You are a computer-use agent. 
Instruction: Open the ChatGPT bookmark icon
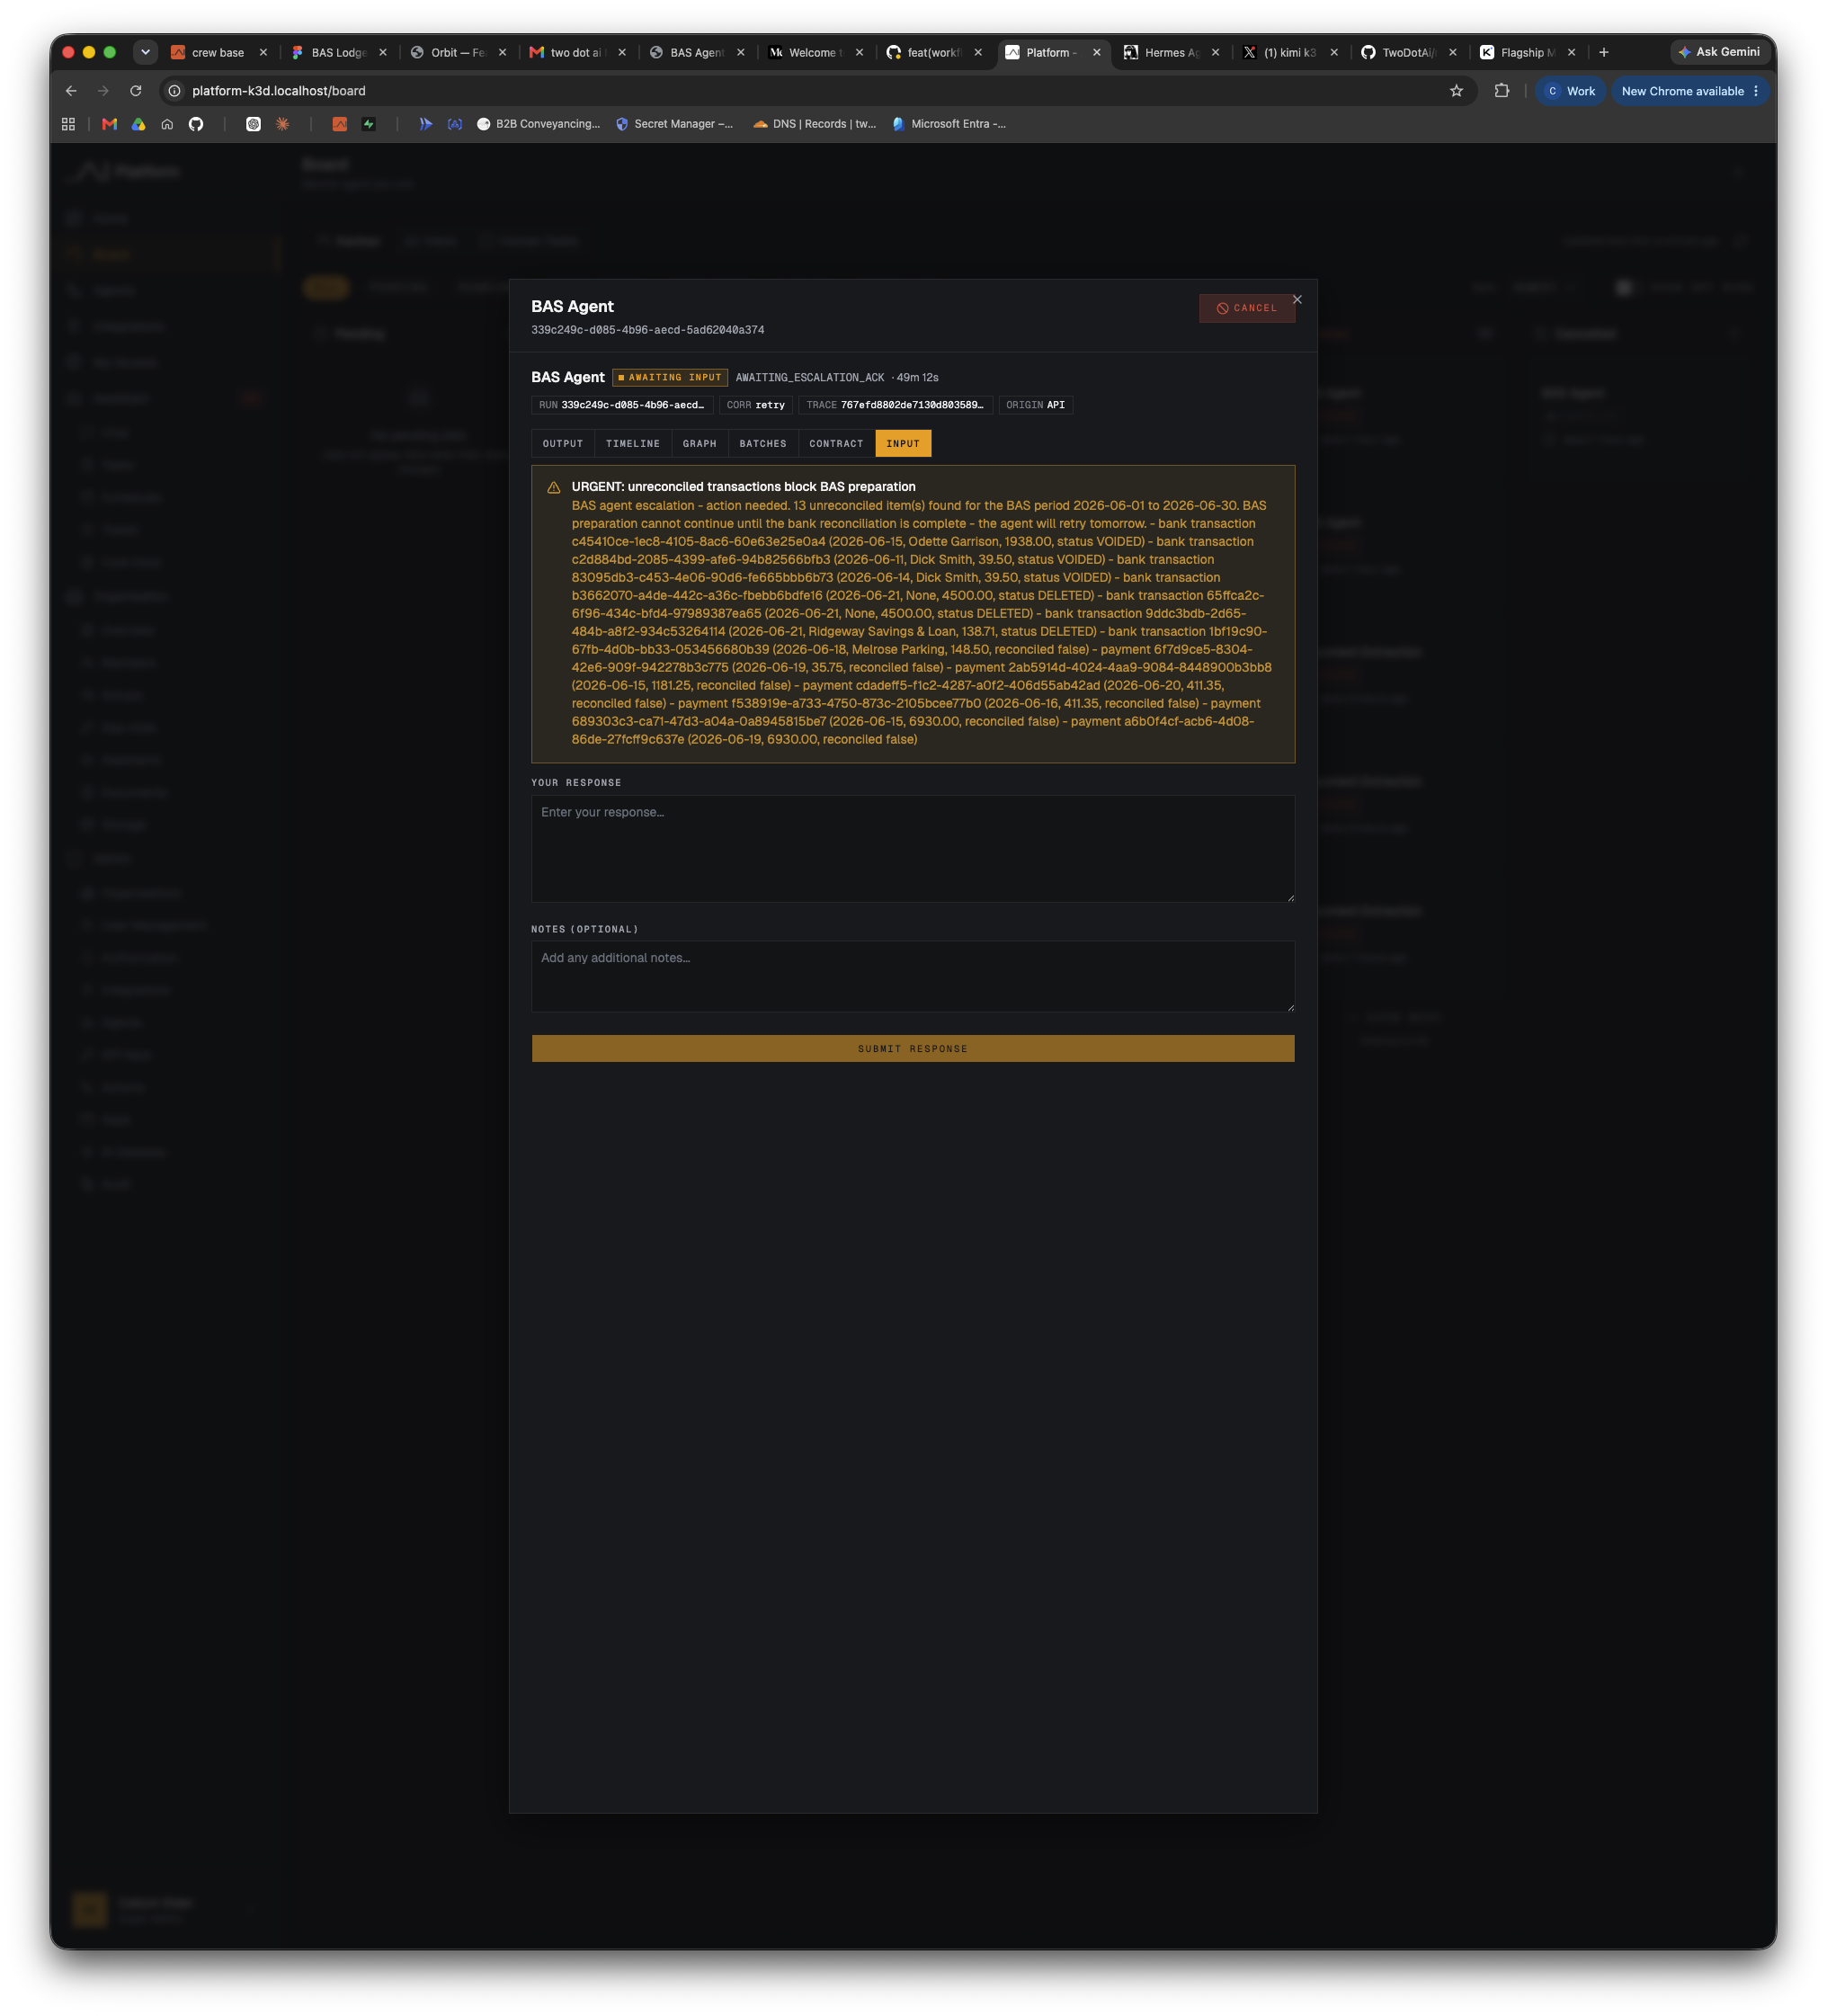click(x=254, y=124)
